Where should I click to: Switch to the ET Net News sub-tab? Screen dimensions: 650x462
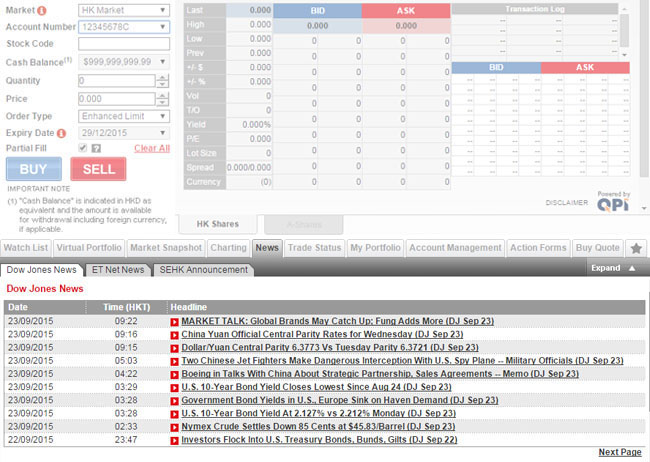[x=118, y=270]
